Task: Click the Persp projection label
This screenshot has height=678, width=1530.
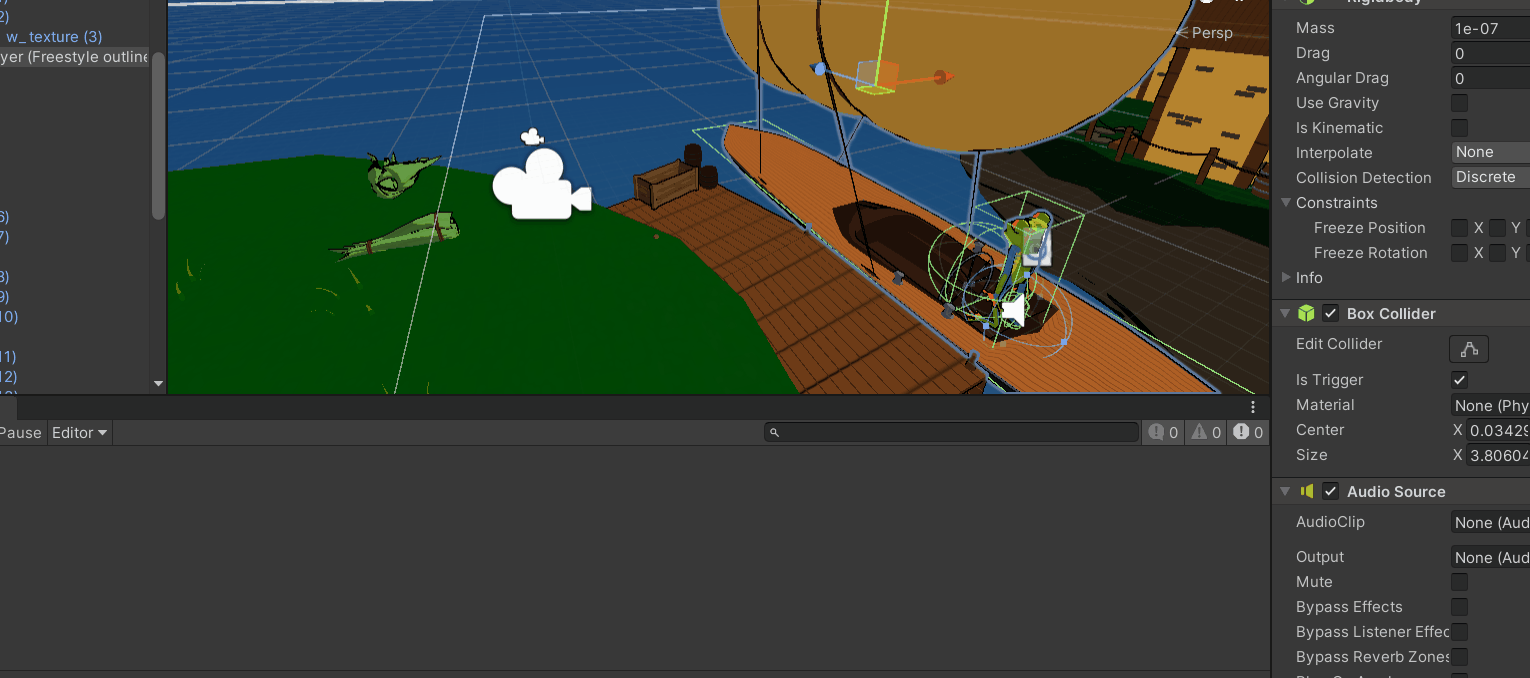Action: [x=1212, y=33]
